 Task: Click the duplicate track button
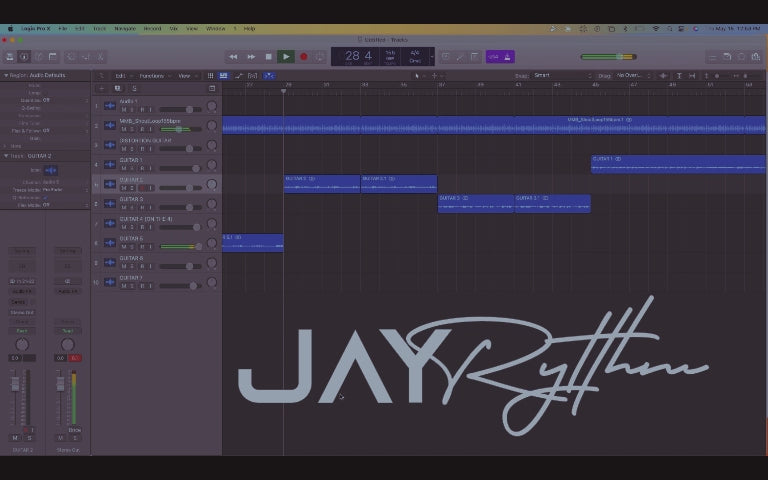tap(118, 89)
